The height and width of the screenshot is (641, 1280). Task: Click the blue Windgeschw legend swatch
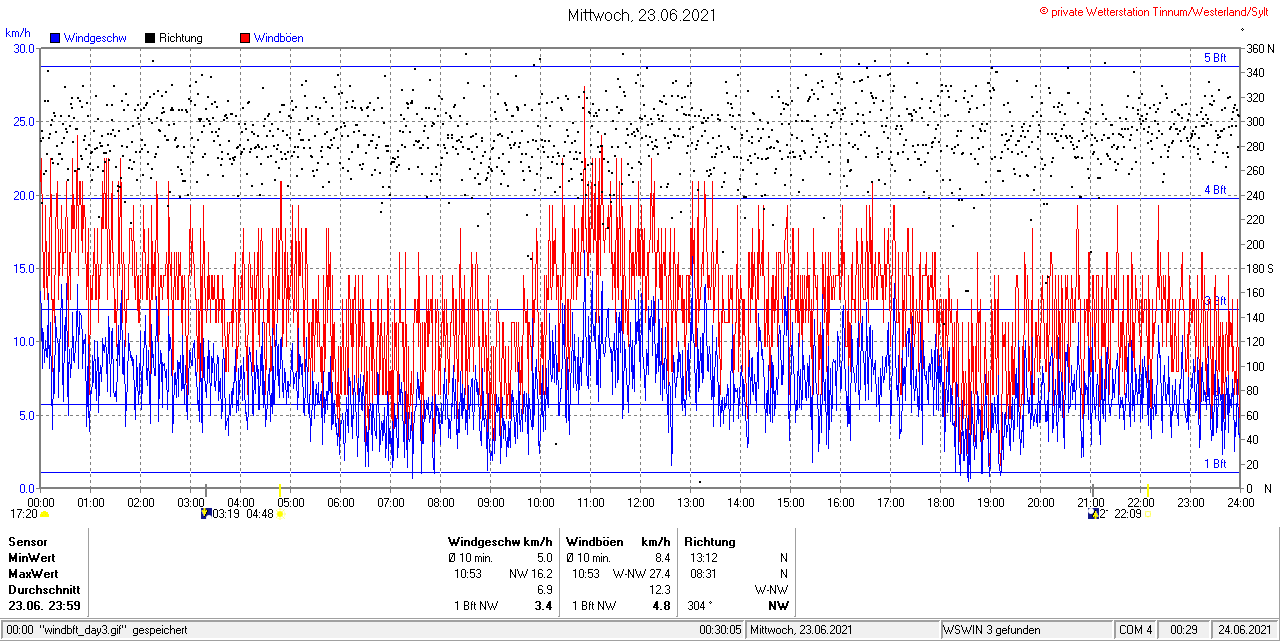tap(54, 38)
